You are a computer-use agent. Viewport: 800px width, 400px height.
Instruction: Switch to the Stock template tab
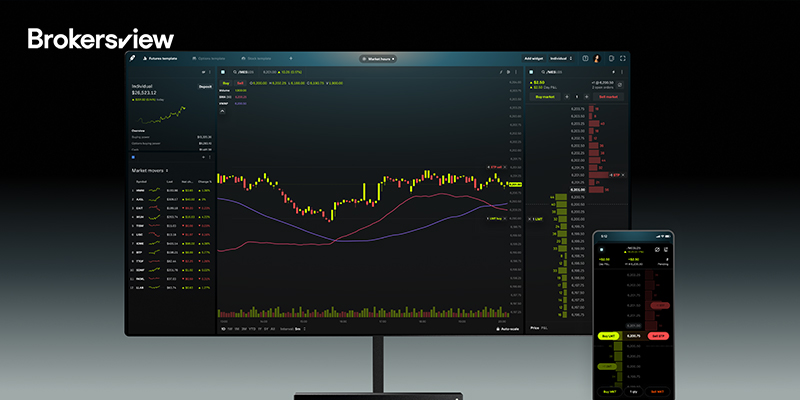click(258, 59)
